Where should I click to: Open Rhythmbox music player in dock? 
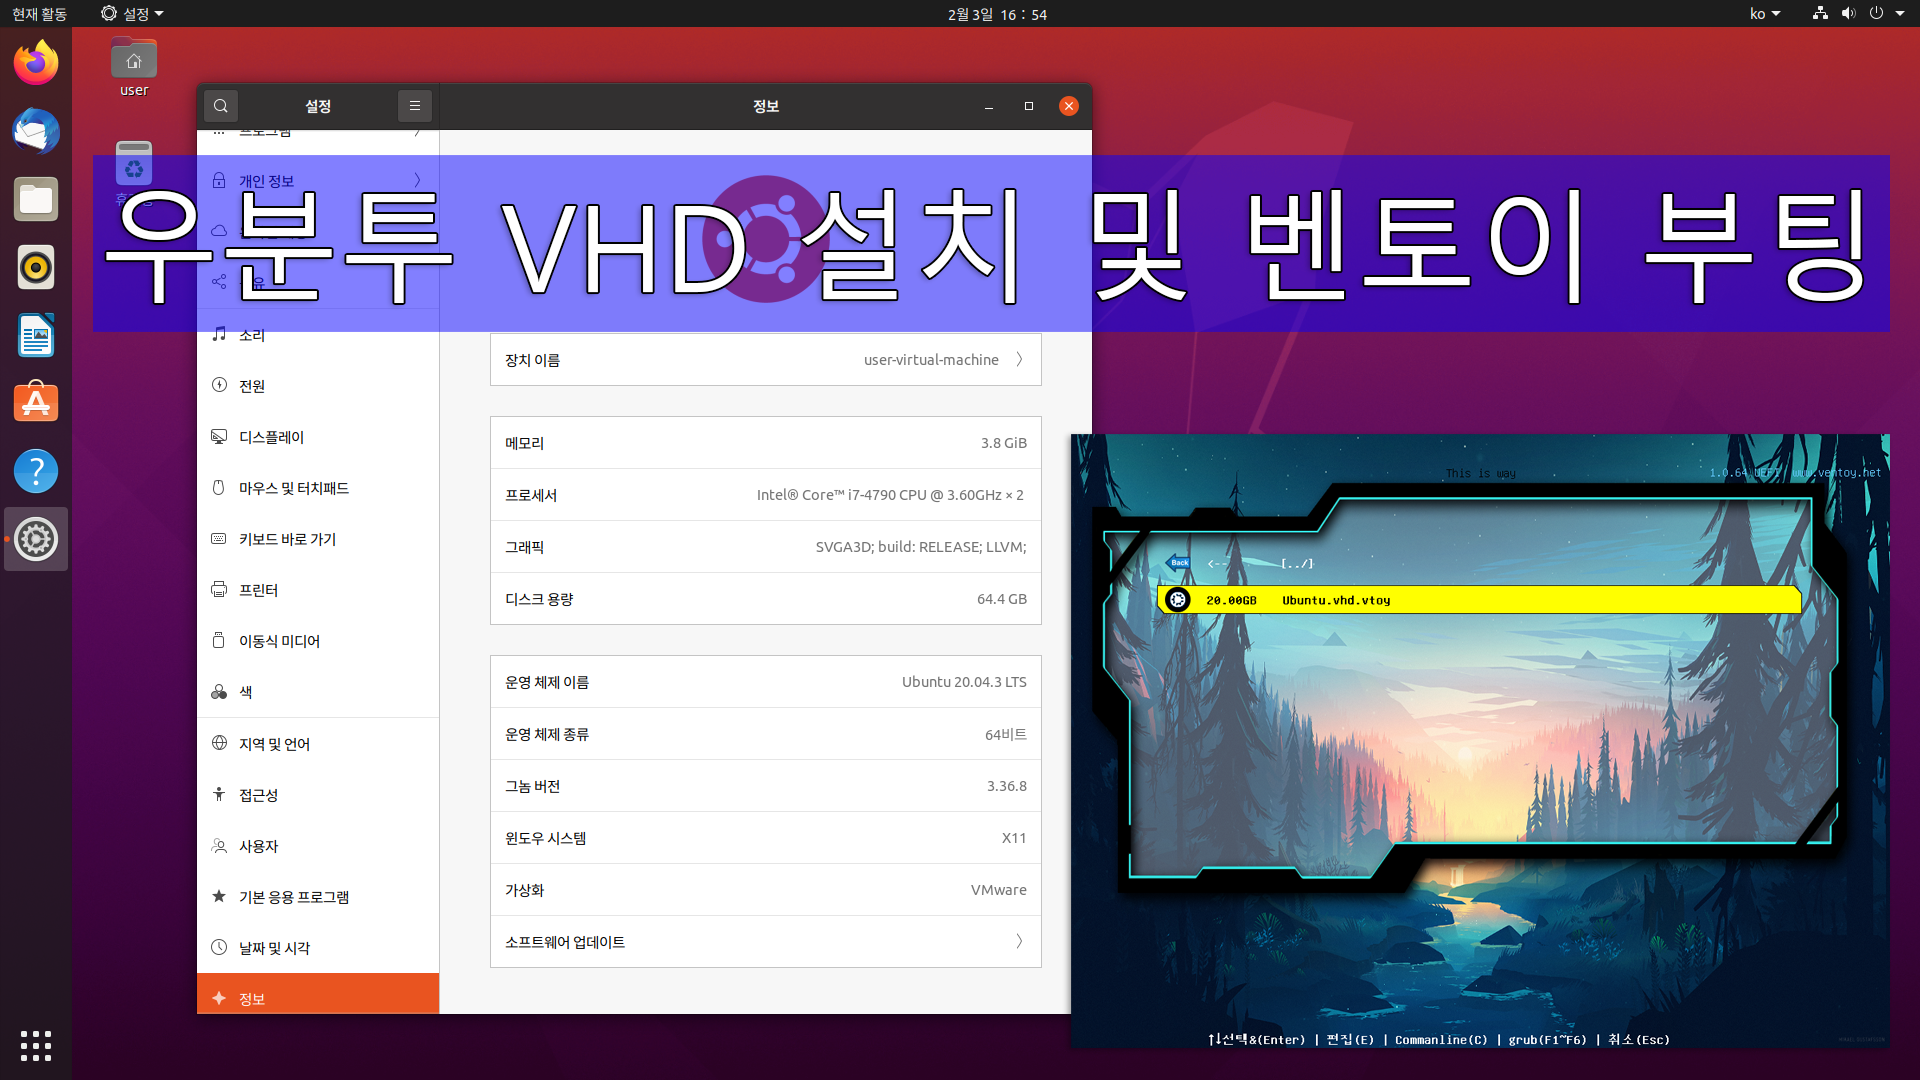point(36,267)
